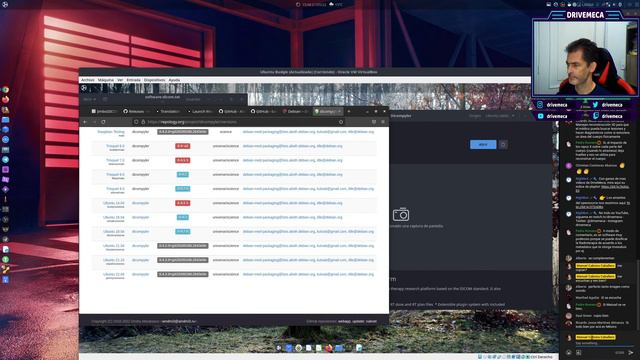Click the padlock site security icon
Screen dimensions: 640x360
(x=143, y=122)
